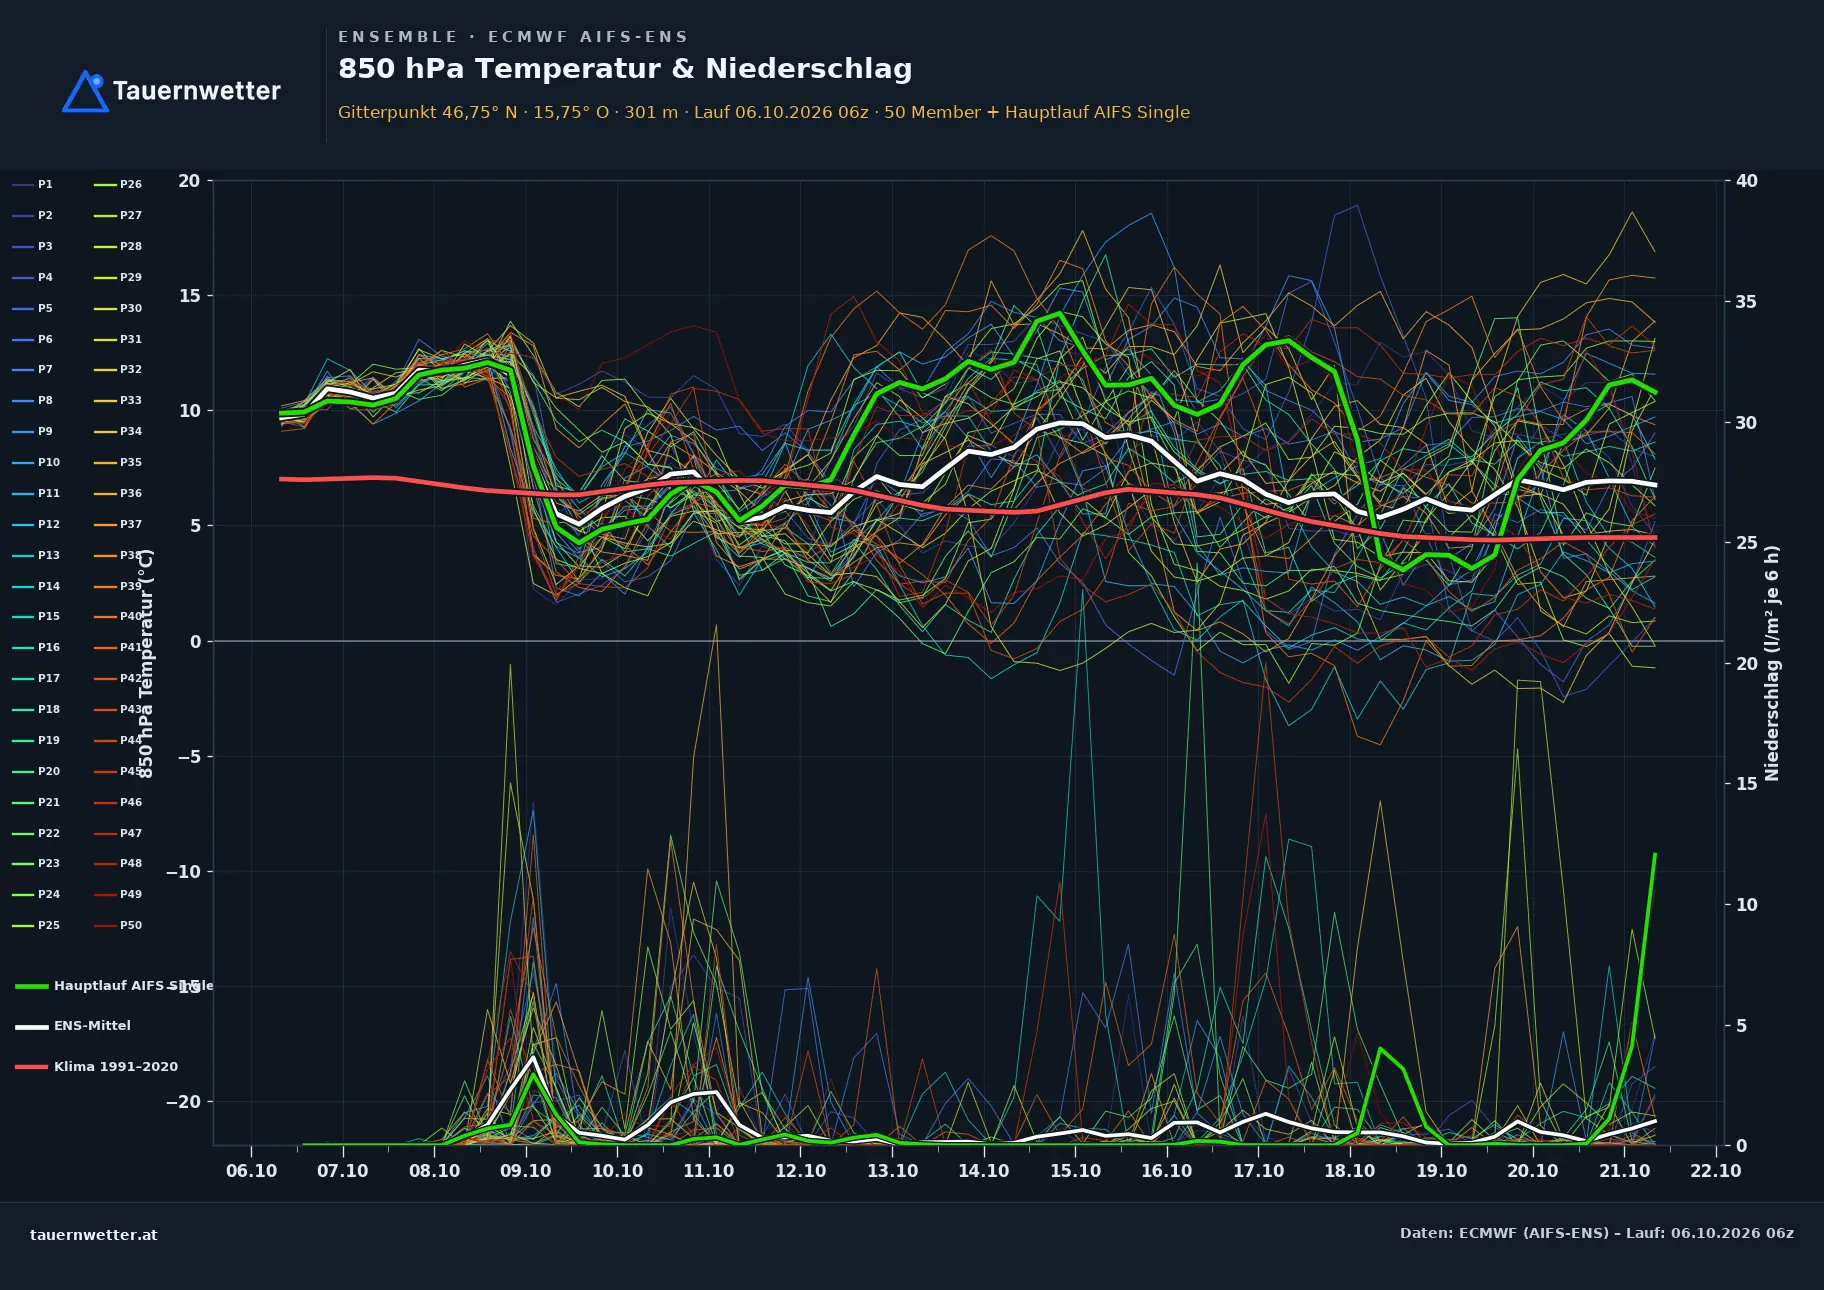Select the 12.10 date tick label
Viewport: 1824px width, 1290px height.
pos(800,1171)
